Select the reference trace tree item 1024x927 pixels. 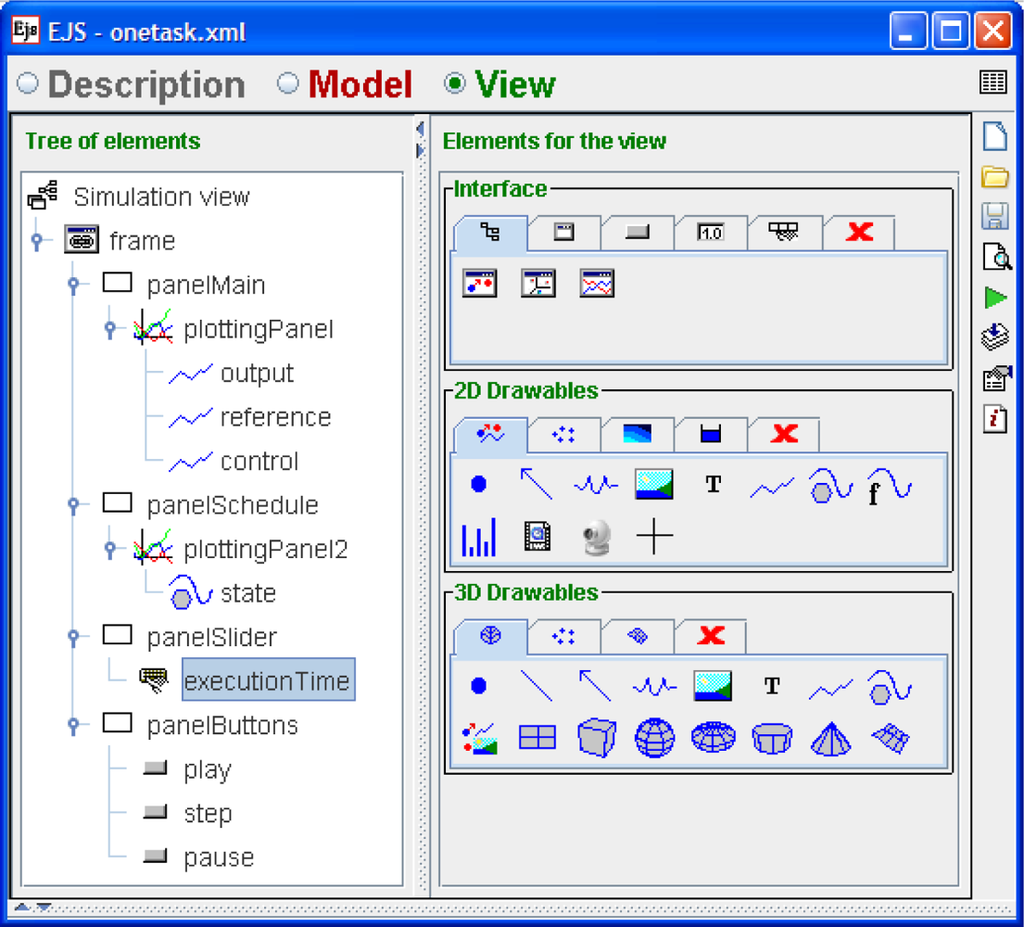coord(275,417)
